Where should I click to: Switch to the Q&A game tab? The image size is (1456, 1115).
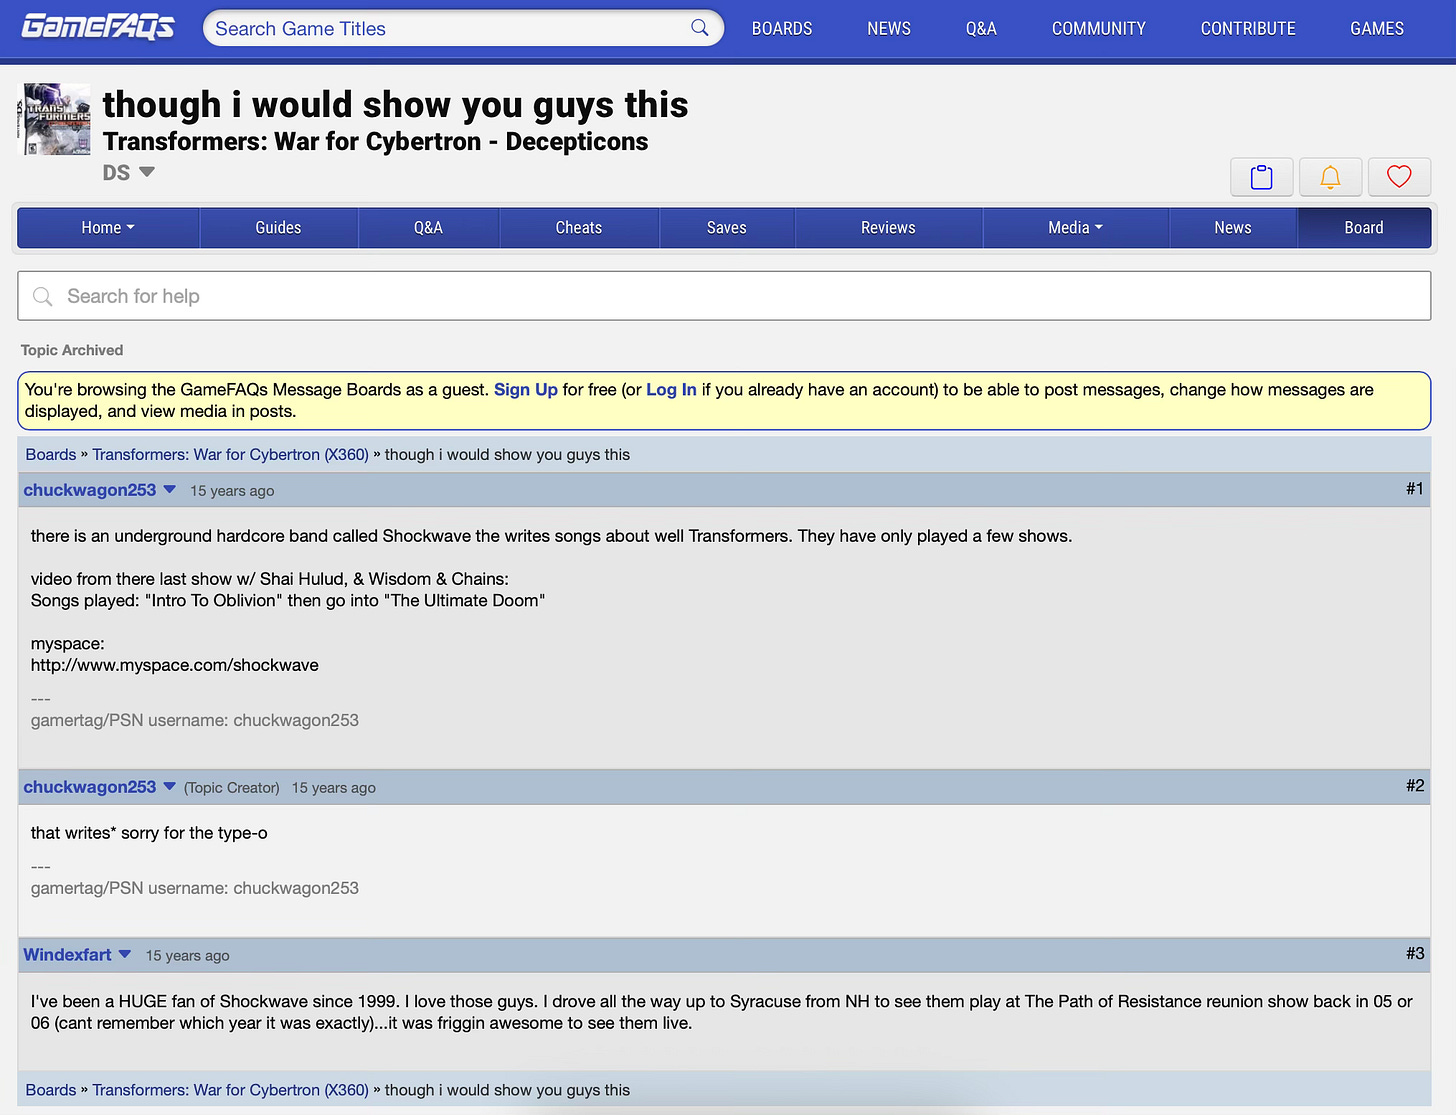[428, 228]
